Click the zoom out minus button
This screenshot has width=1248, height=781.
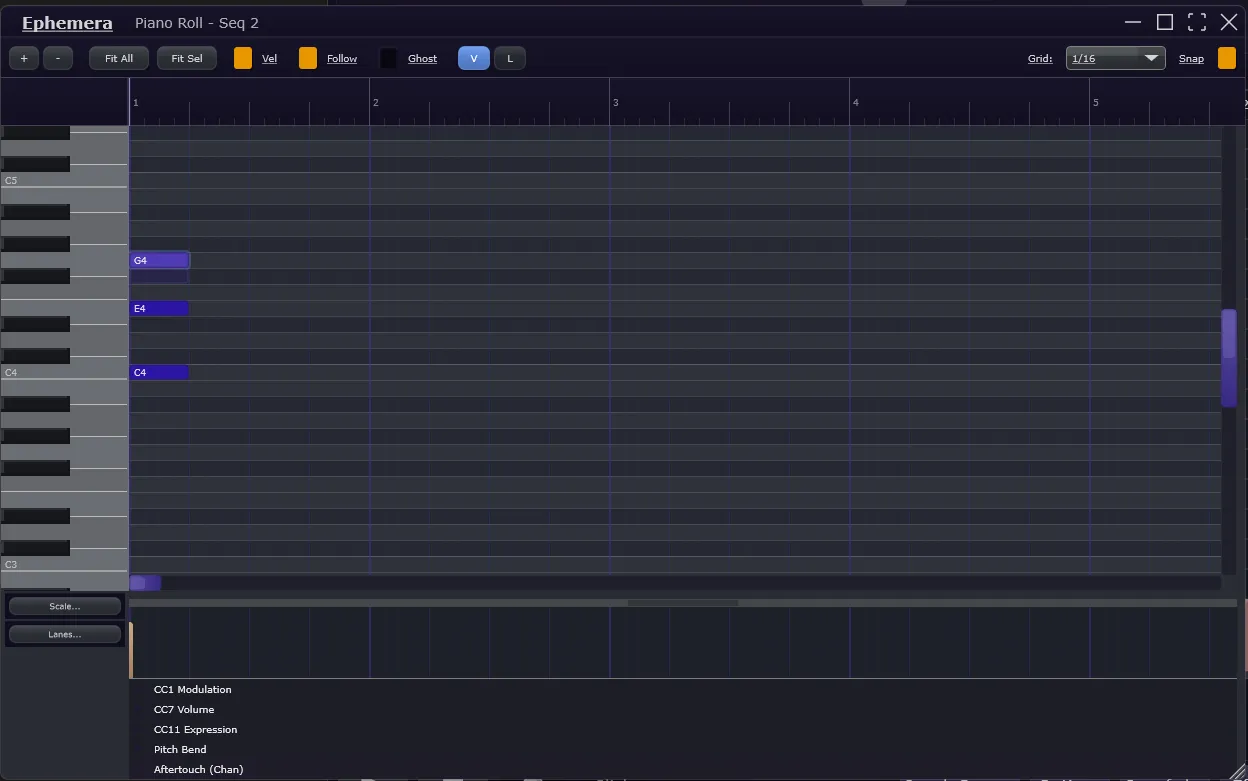[58, 58]
